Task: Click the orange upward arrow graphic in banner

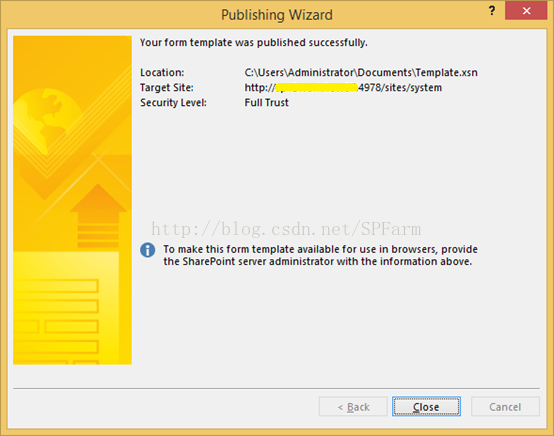Action: point(98,216)
